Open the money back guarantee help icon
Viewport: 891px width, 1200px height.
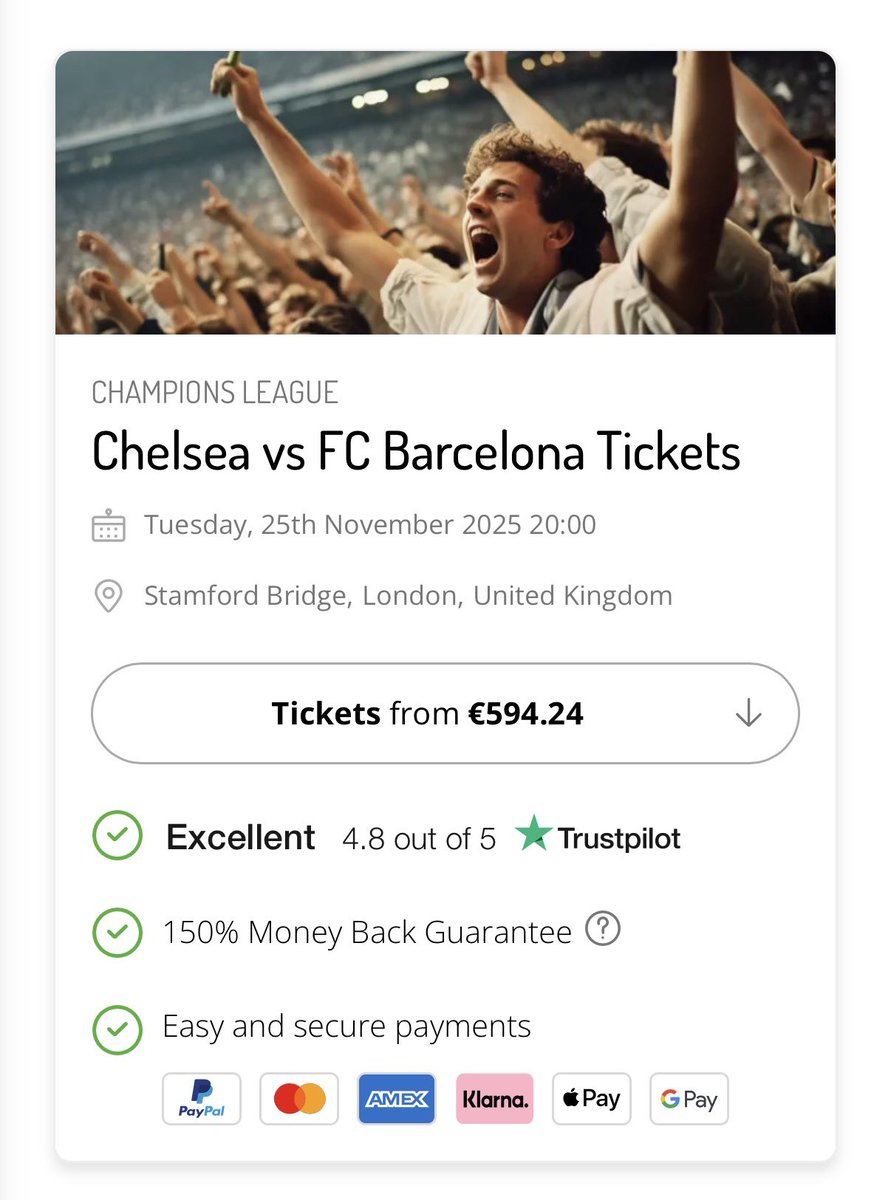pos(603,930)
